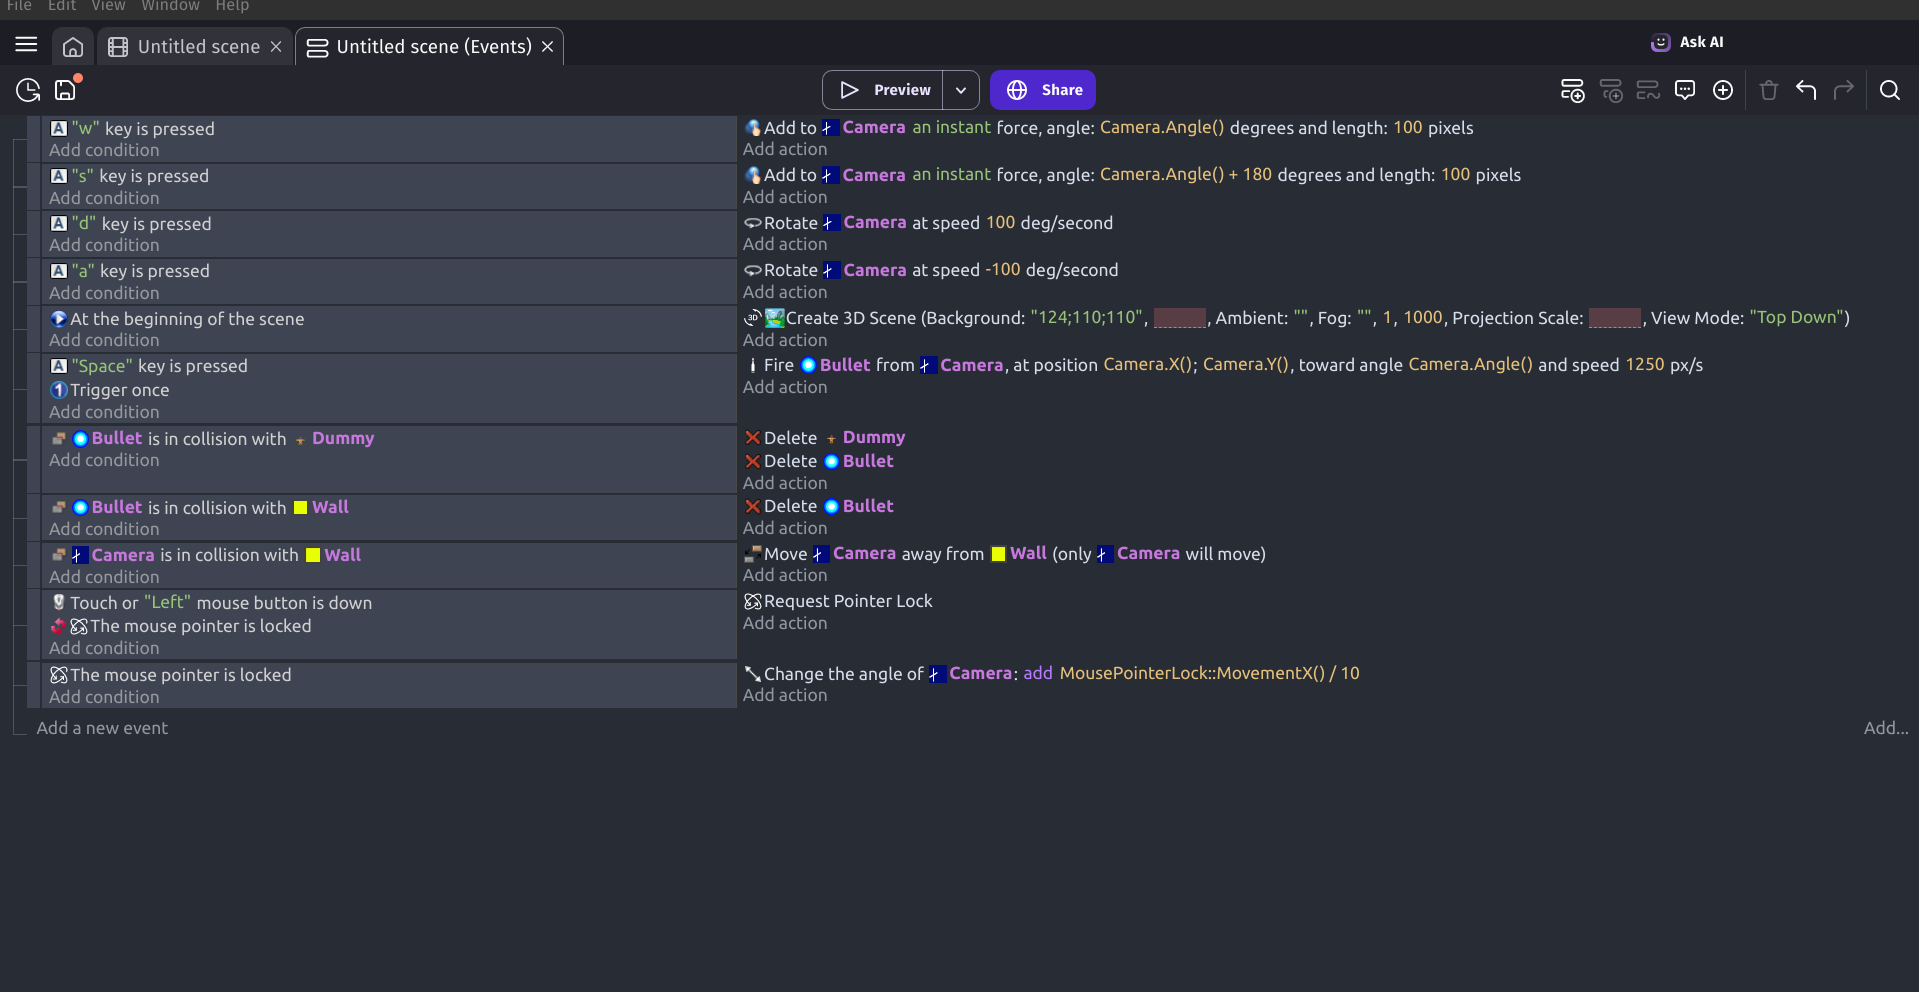This screenshot has height=992, width=1919.
Task: Open the hamburger main menu
Action: point(26,45)
